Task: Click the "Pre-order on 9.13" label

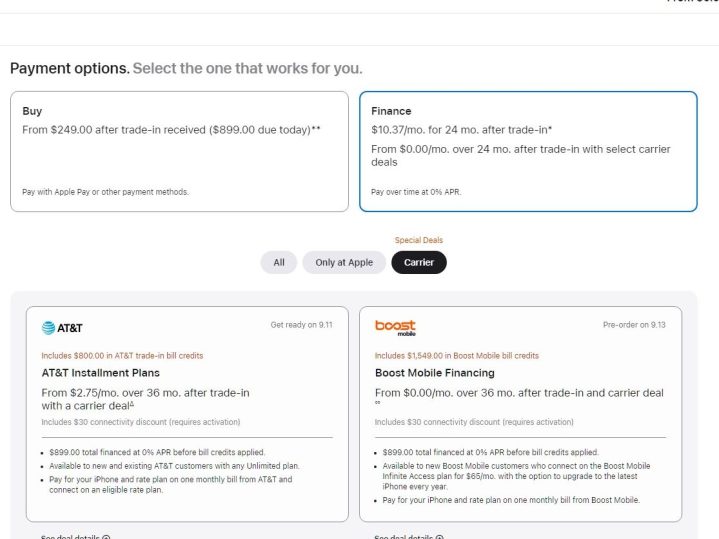Action: [634, 325]
